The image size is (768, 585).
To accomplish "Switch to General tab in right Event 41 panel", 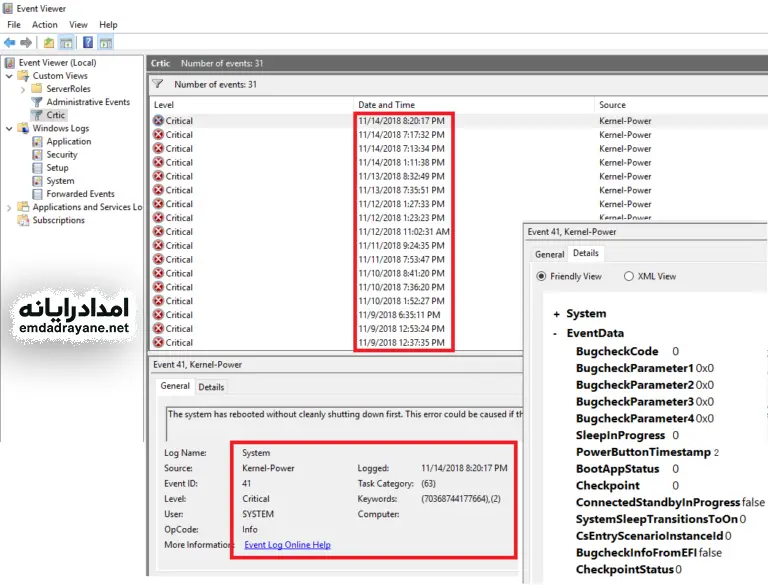I will click(550, 254).
